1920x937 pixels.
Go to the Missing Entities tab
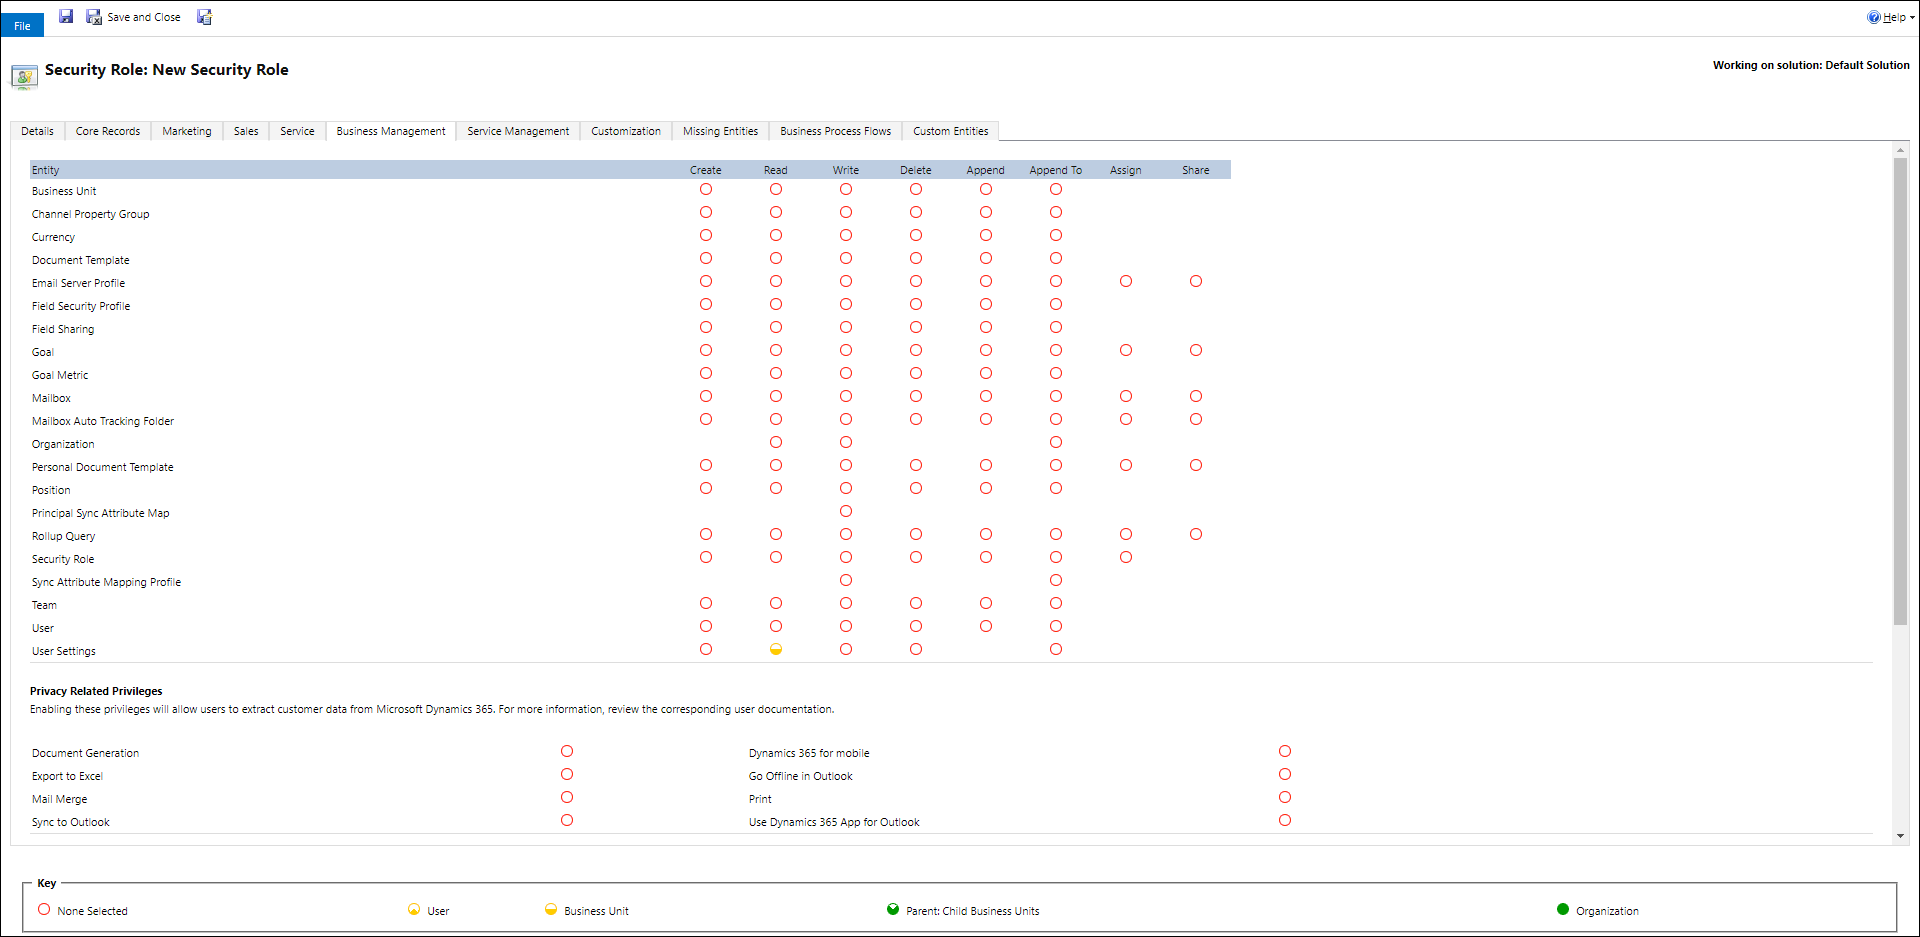(x=720, y=131)
